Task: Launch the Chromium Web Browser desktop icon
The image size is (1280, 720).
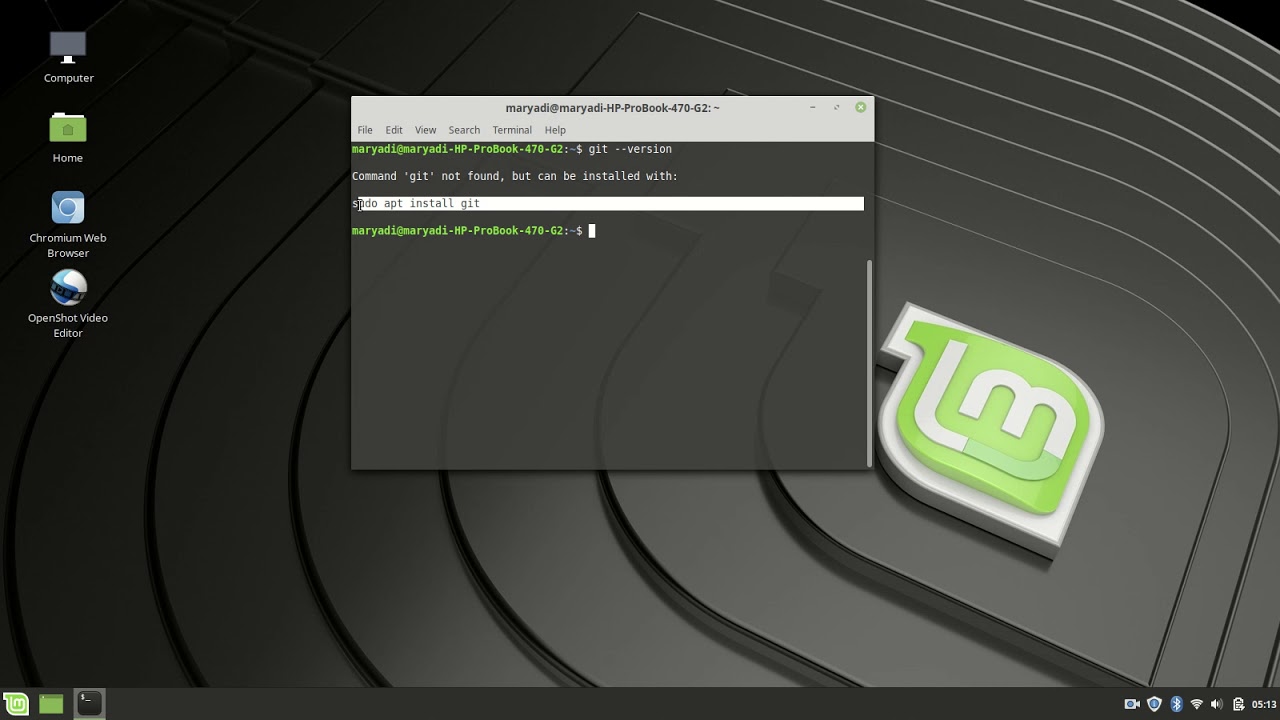Action: pos(68,225)
